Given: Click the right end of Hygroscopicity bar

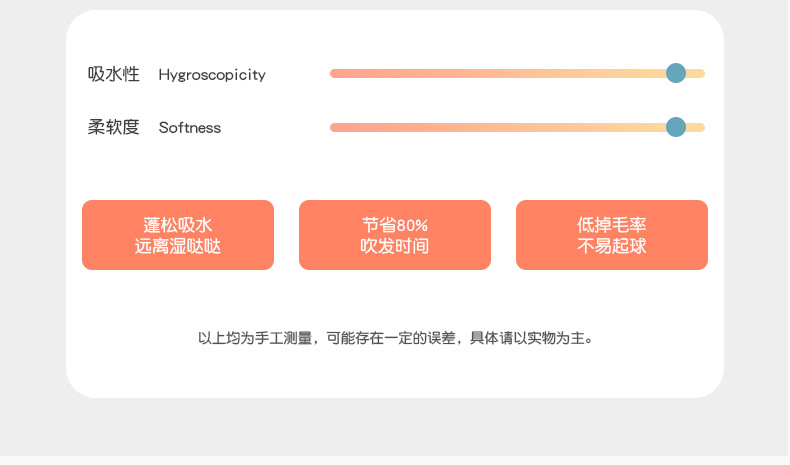Looking at the screenshot, I should pyautogui.click(x=701, y=74).
